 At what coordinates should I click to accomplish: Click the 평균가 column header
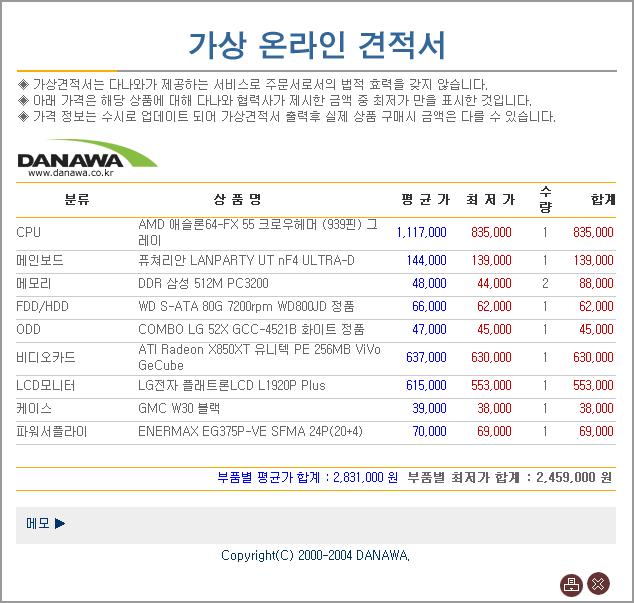[x=425, y=200]
